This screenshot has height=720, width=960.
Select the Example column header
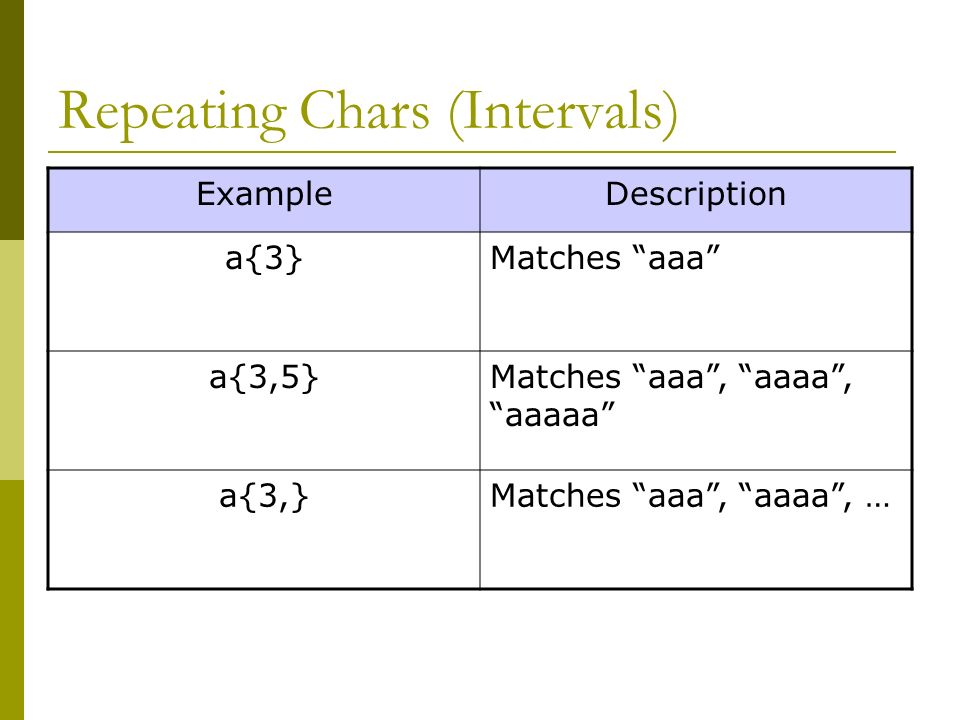click(x=264, y=194)
